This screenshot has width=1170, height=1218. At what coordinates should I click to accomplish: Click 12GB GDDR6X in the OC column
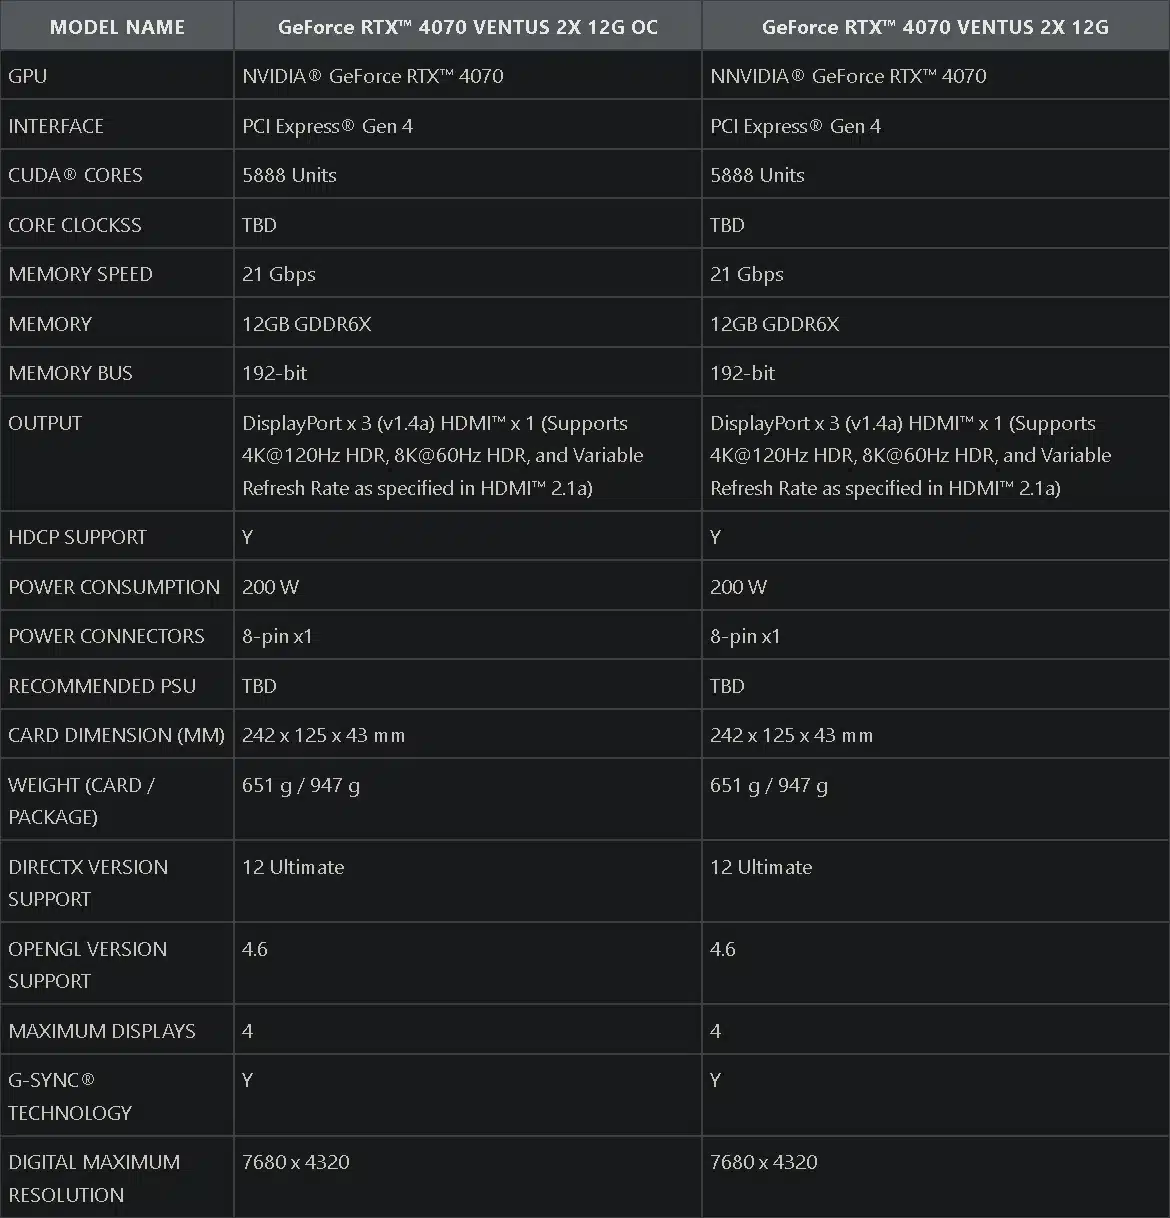[307, 324]
